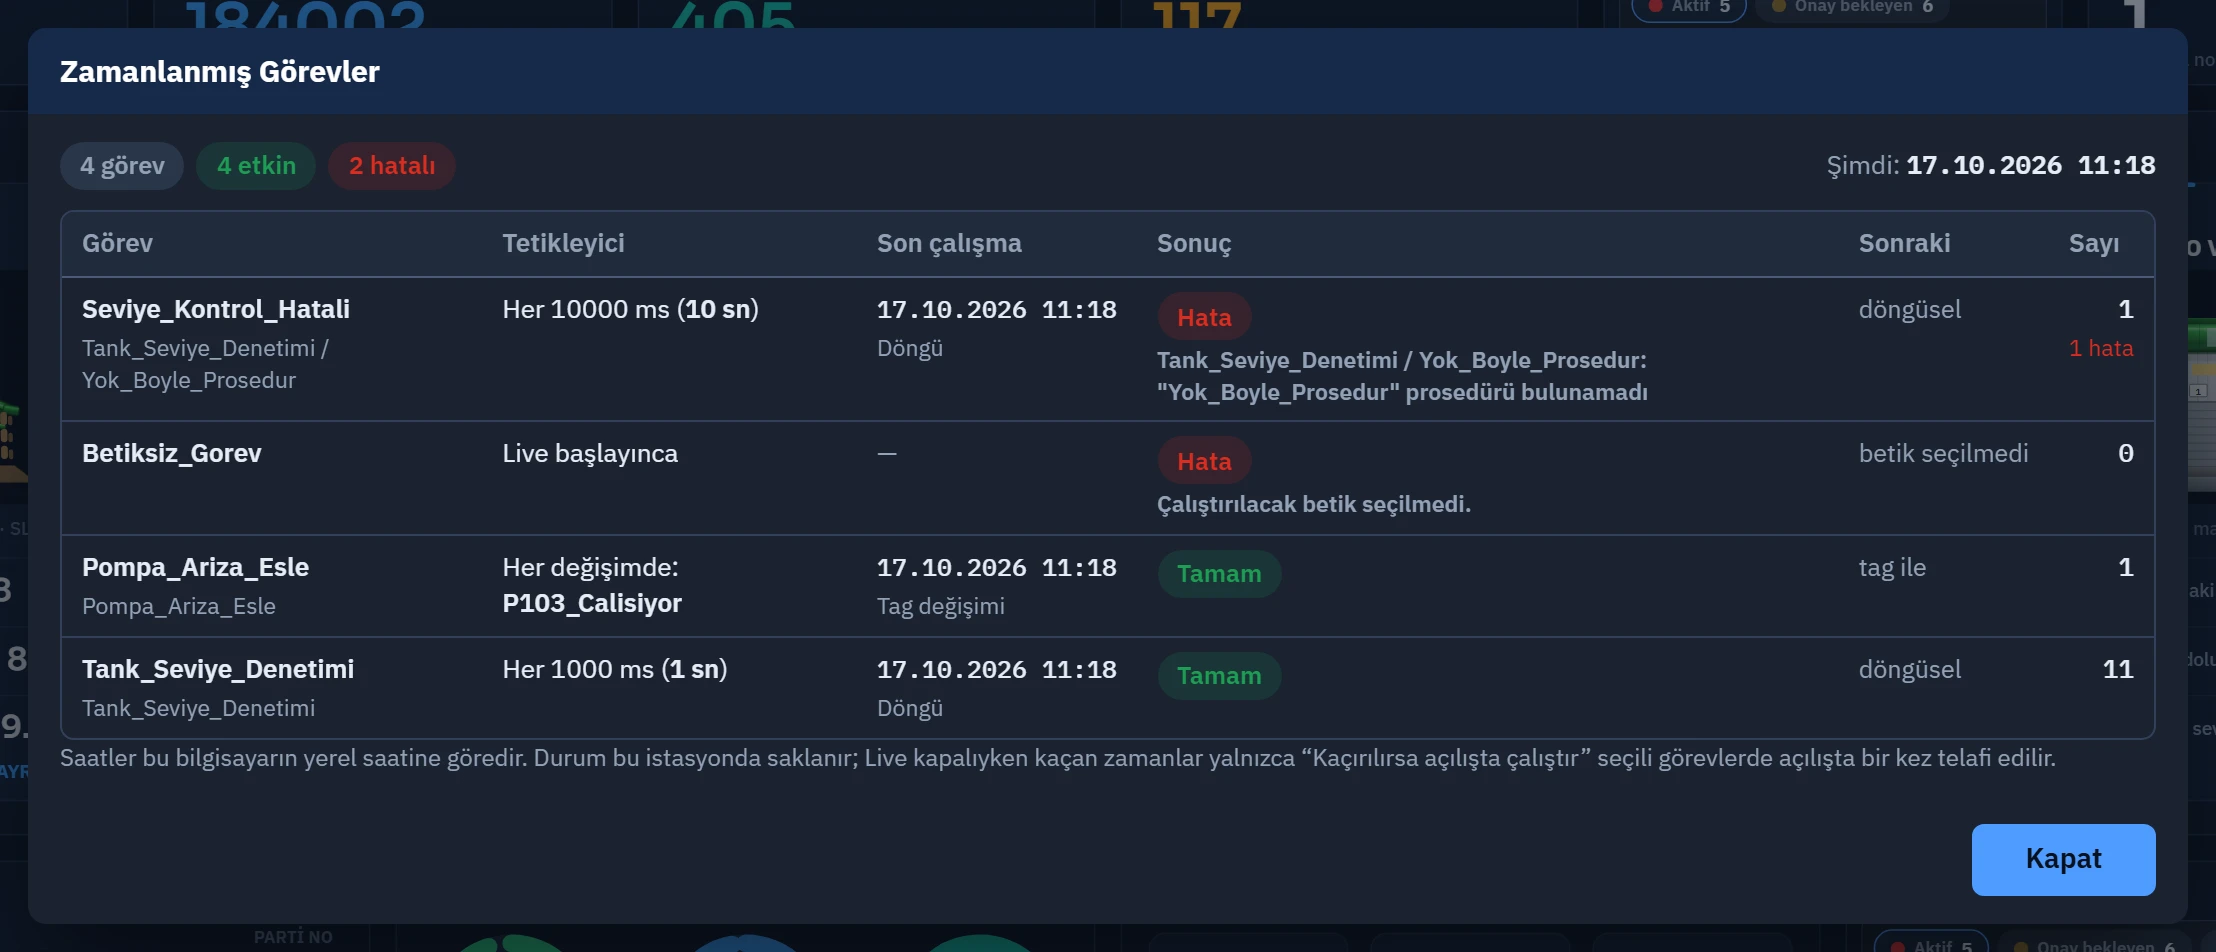
Task: Select the bold Tank_Seviye_Denetimi task name
Action: click(218, 670)
